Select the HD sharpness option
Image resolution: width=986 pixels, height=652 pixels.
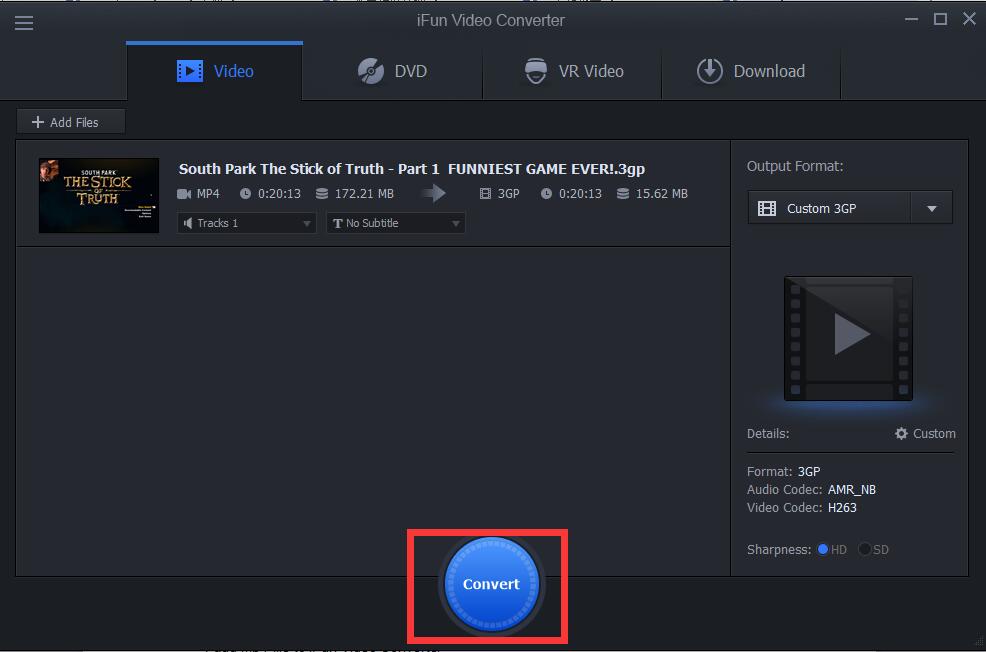[x=823, y=549]
